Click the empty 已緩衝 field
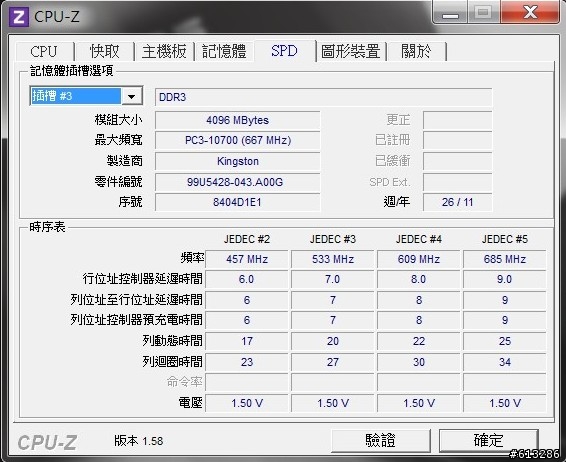This screenshot has width=566, height=462. click(457, 161)
